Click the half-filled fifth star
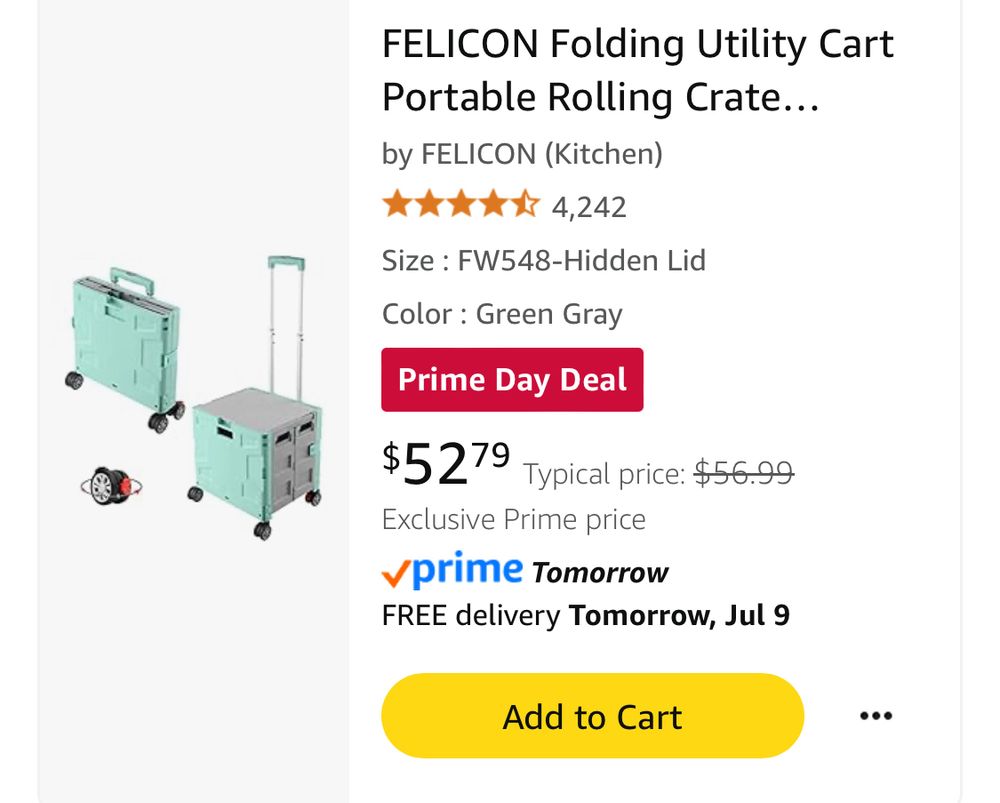Image resolution: width=1000 pixels, height=803 pixels. 526,204
